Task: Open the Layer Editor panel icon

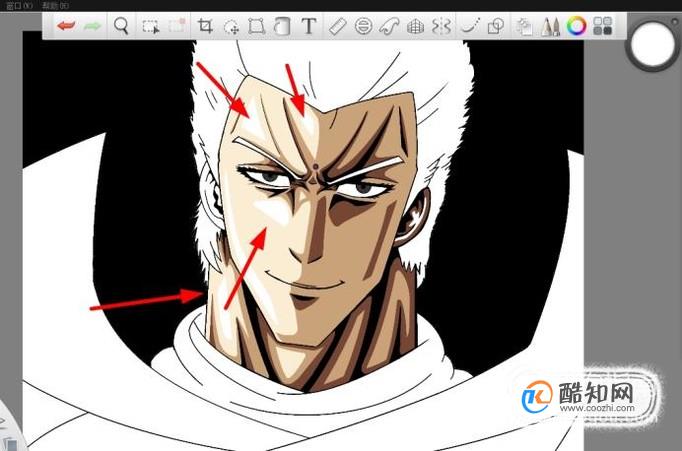Action: pyautogui.click(x=524, y=27)
